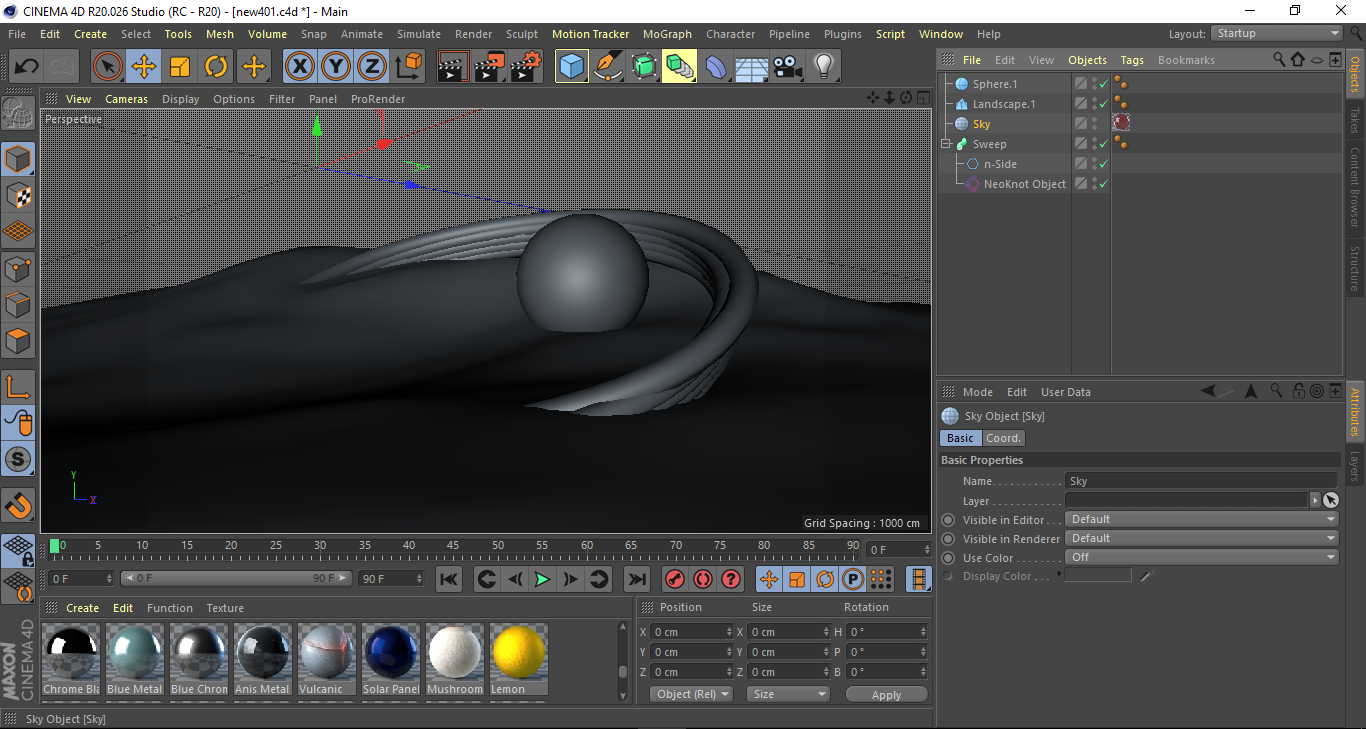Image resolution: width=1366 pixels, height=729 pixels.
Task: Open Object (Rel) coordinate dropdown
Action: [691, 694]
